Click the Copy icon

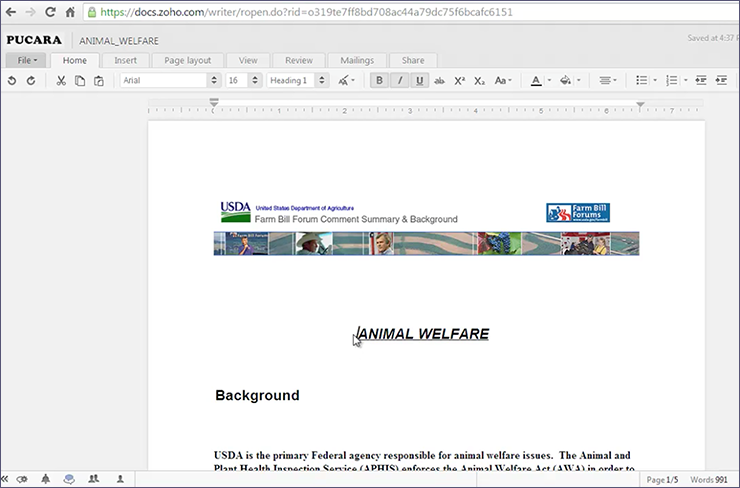click(x=80, y=80)
